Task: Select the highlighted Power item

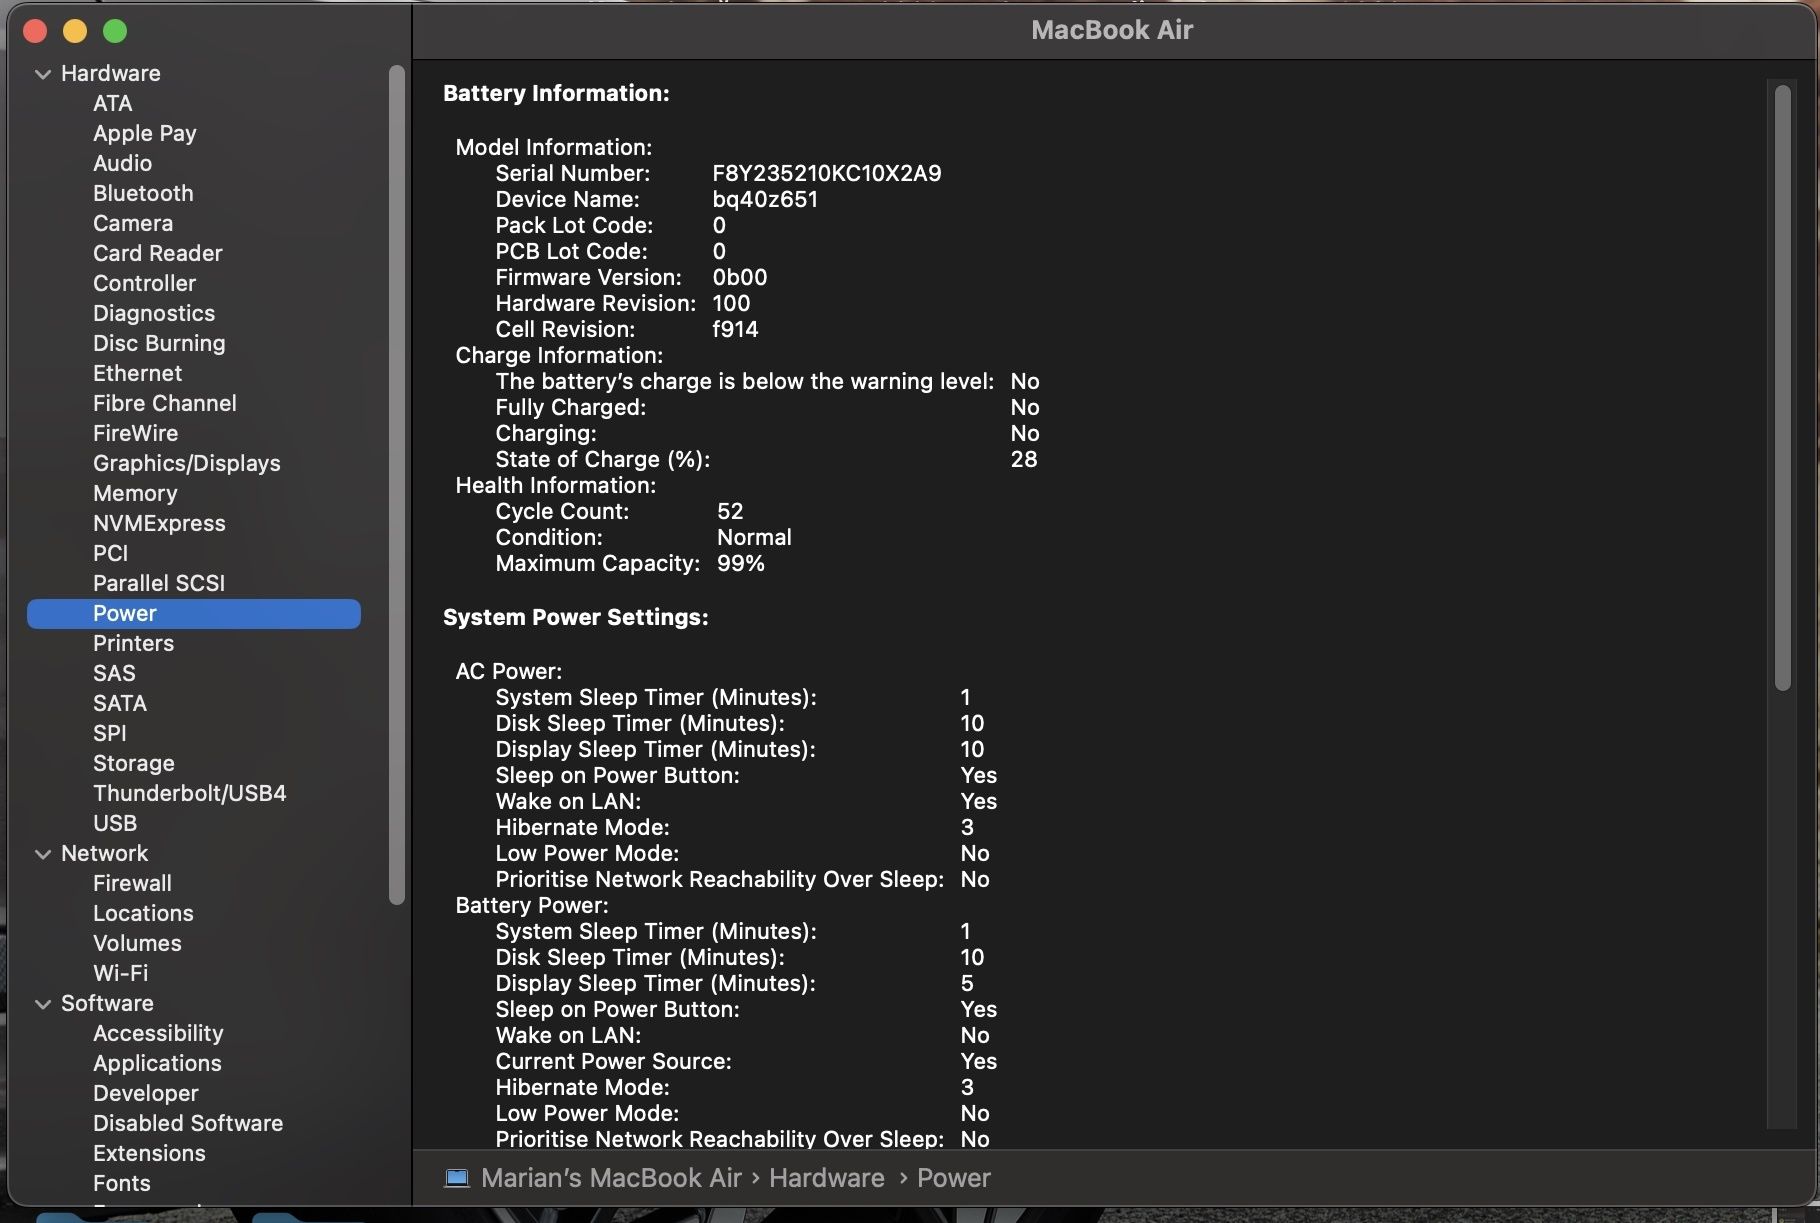Action: [193, 614]
